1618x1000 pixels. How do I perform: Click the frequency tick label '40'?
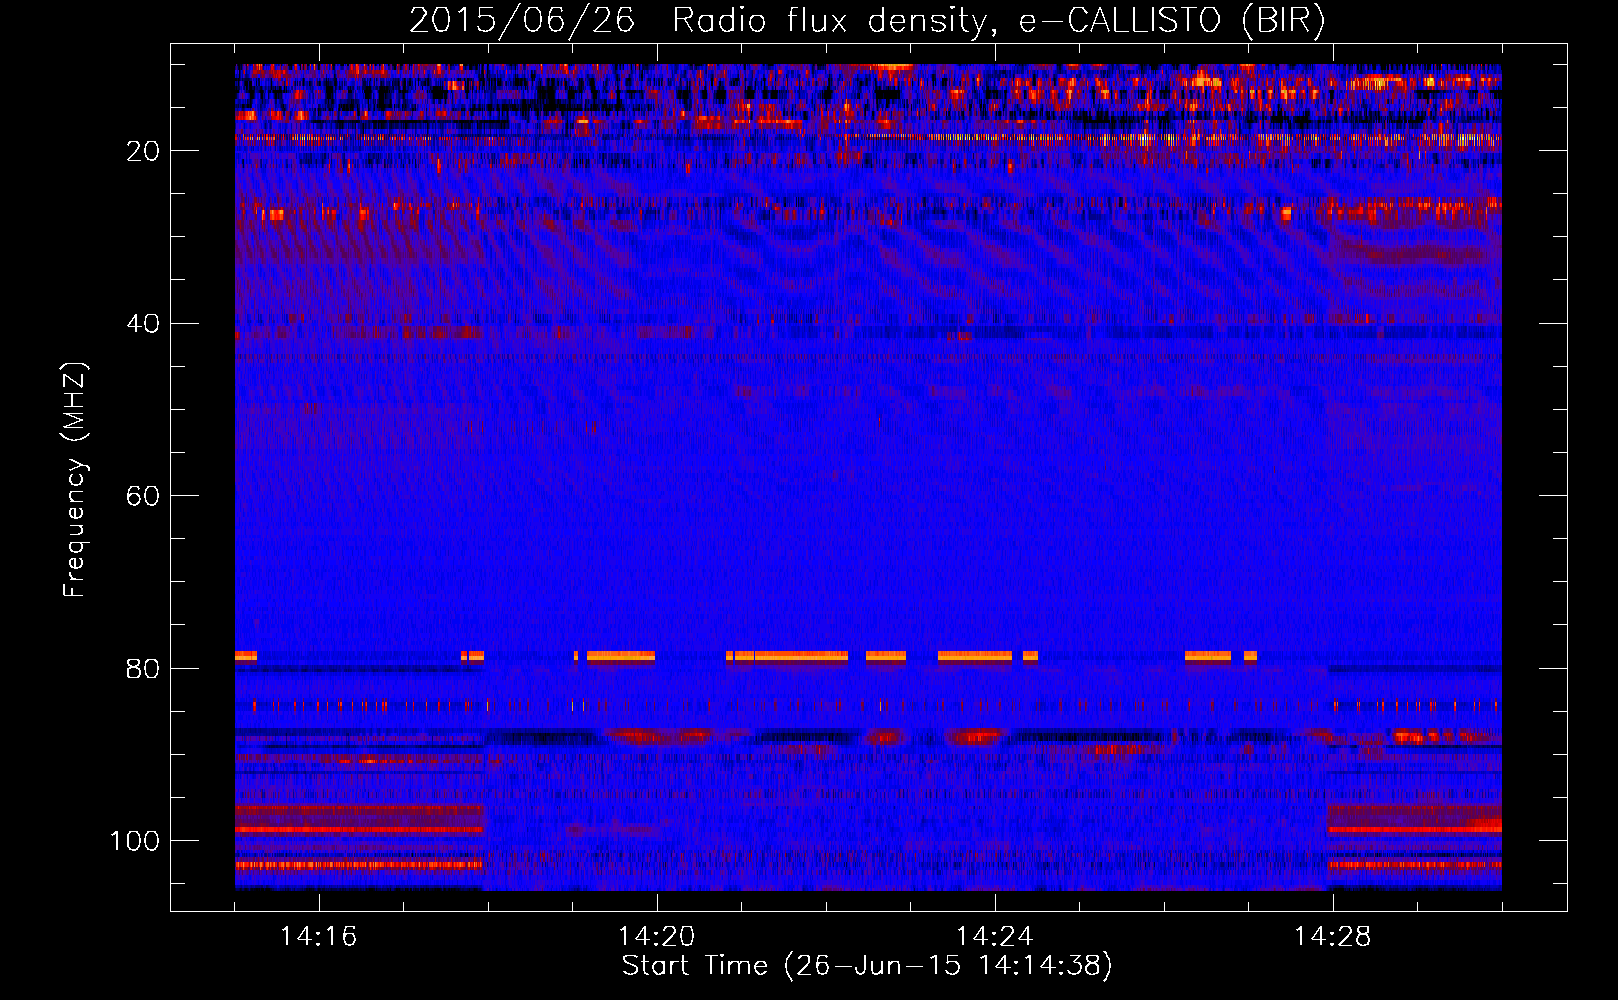click(143, 324)
